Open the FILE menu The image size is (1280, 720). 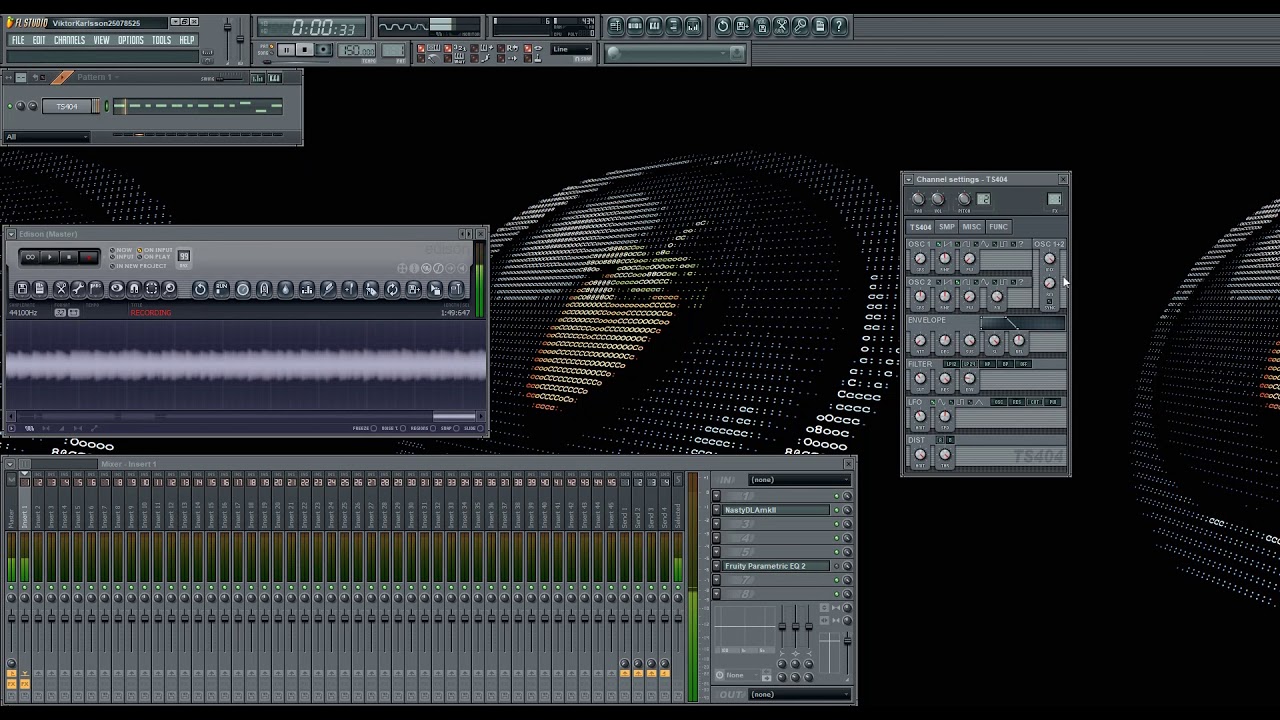[18, 41]
